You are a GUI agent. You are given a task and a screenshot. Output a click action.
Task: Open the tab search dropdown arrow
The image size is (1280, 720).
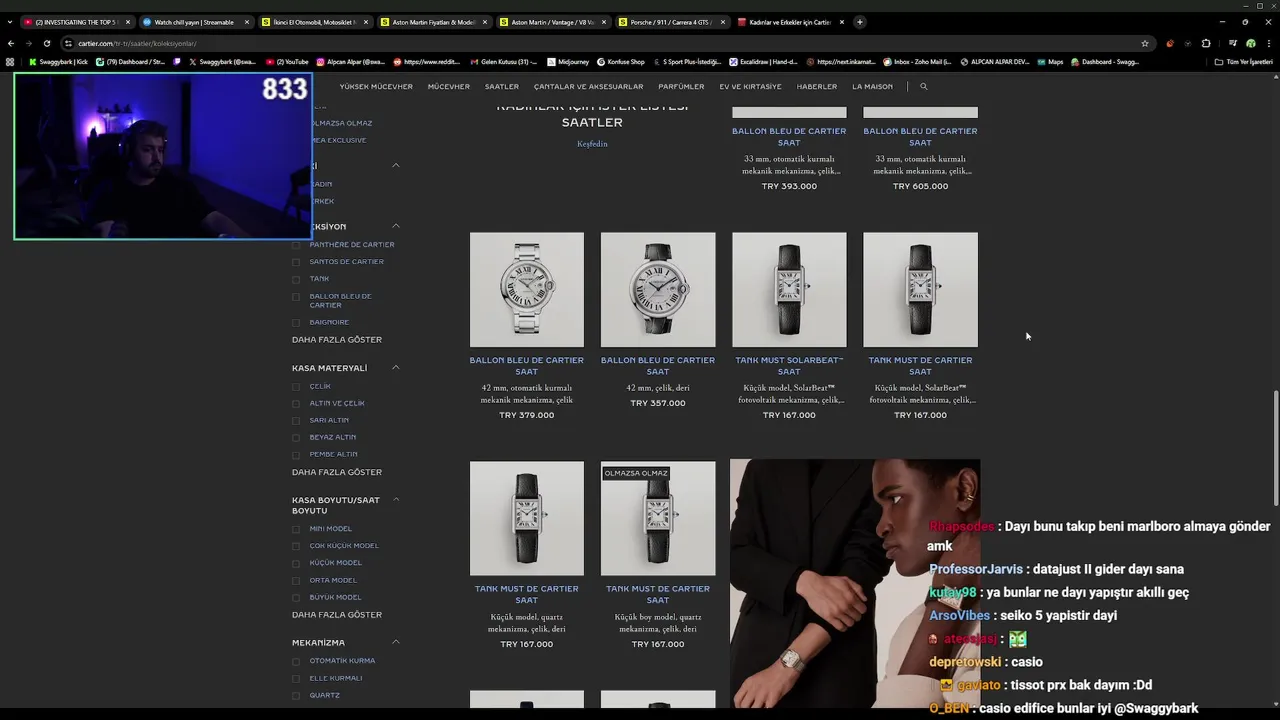[11, 22]
